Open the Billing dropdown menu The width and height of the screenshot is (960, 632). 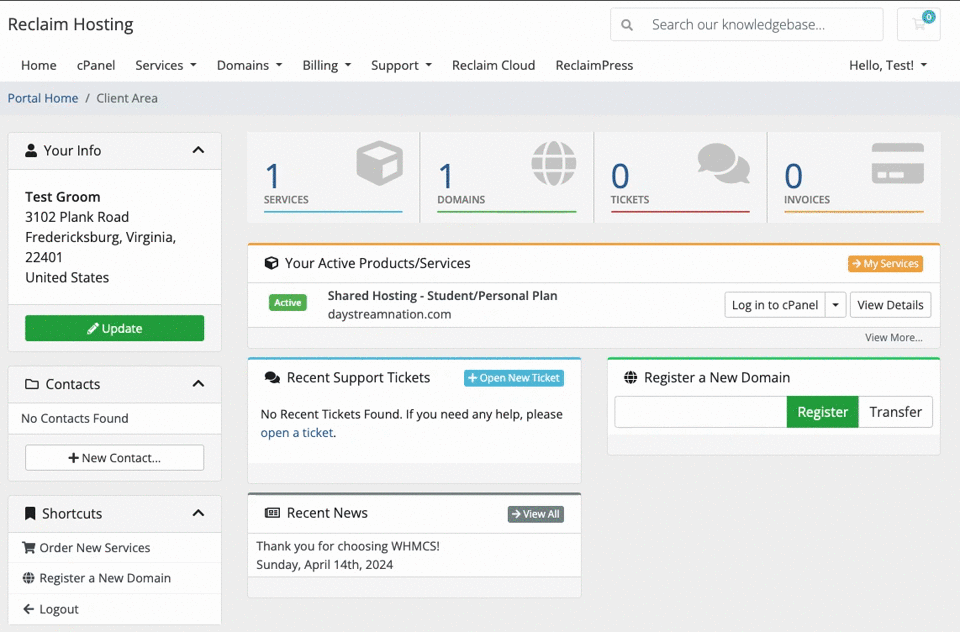326,66
